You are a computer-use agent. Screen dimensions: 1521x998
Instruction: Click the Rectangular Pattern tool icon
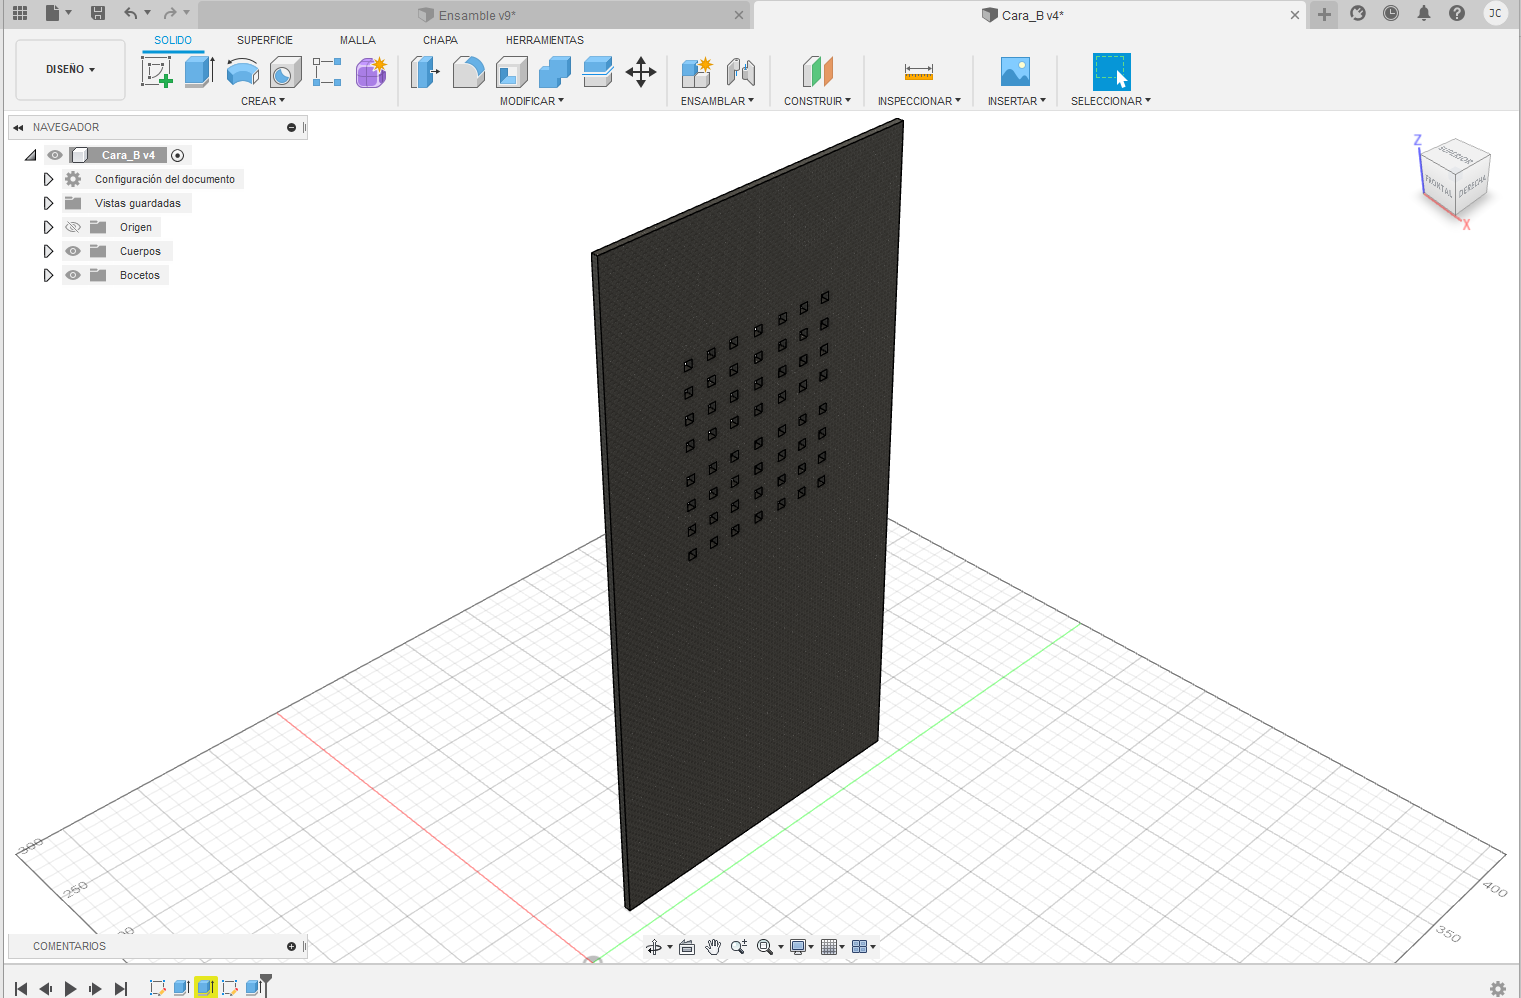pos(327,72)
